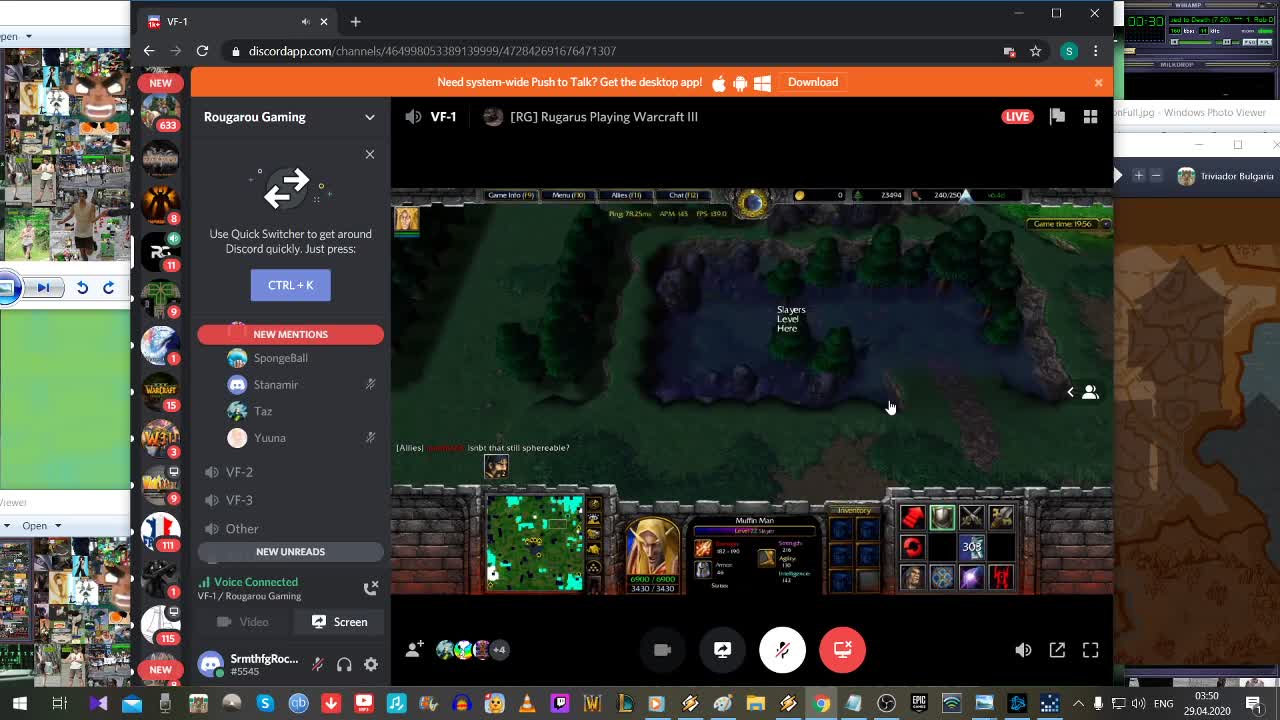Open Discord User Settings gear
Viewport: 1280px width, 720px height.
coord(371,664)
